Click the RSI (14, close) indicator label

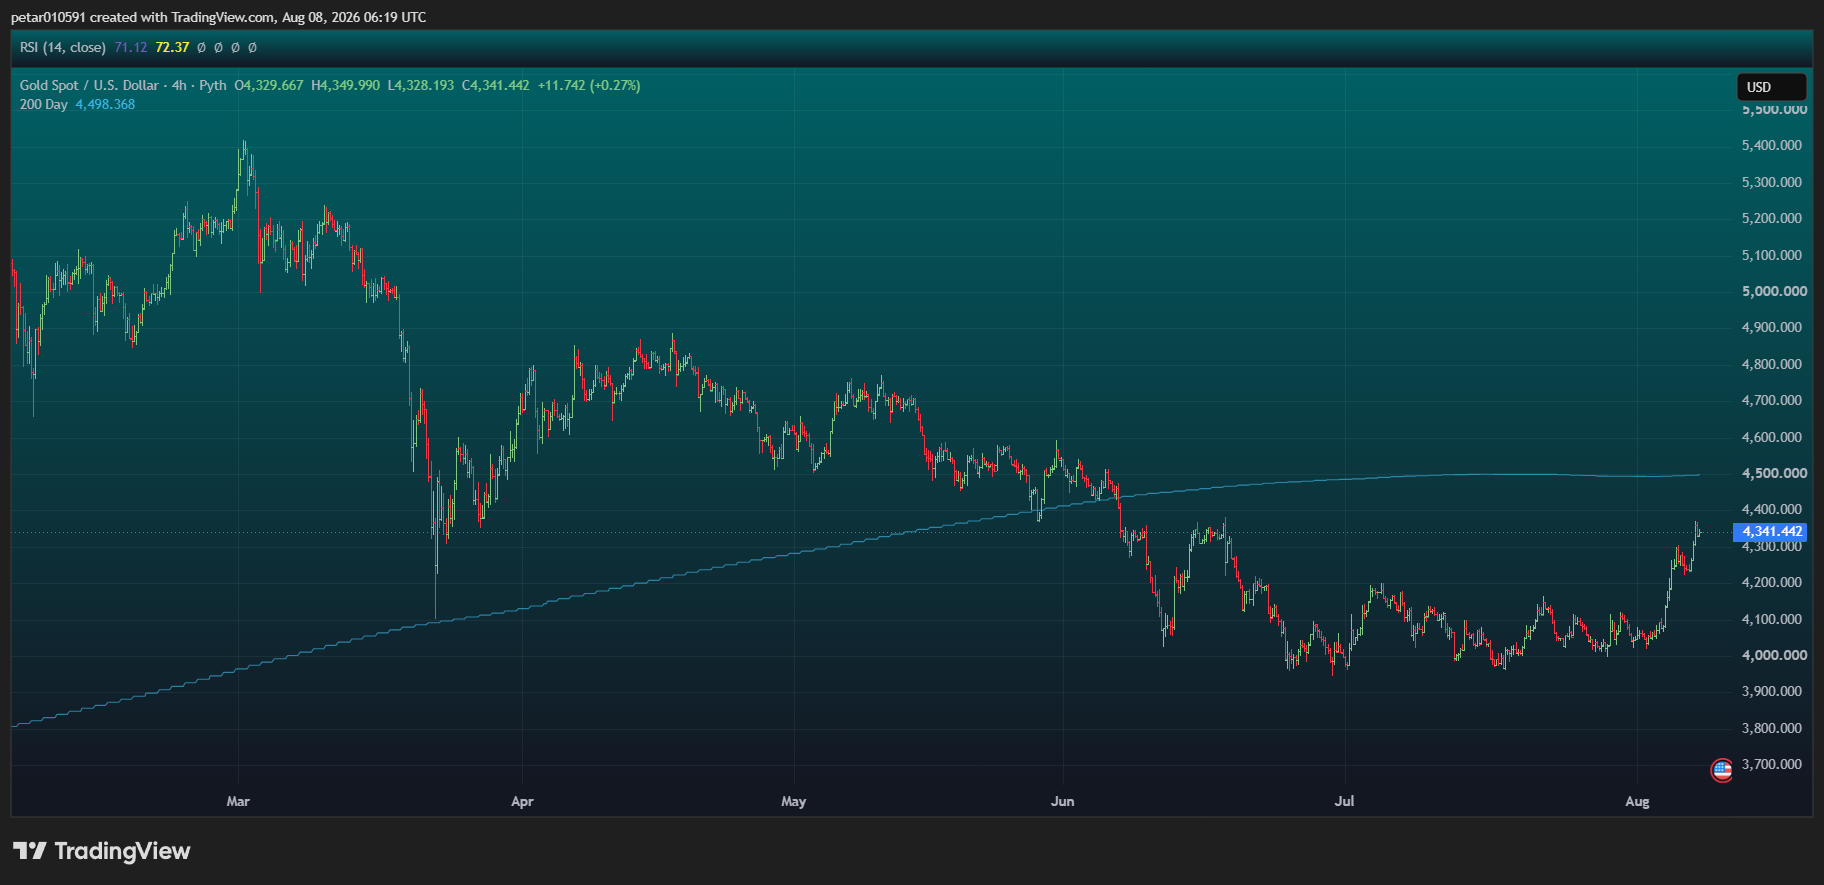(63, 47)
